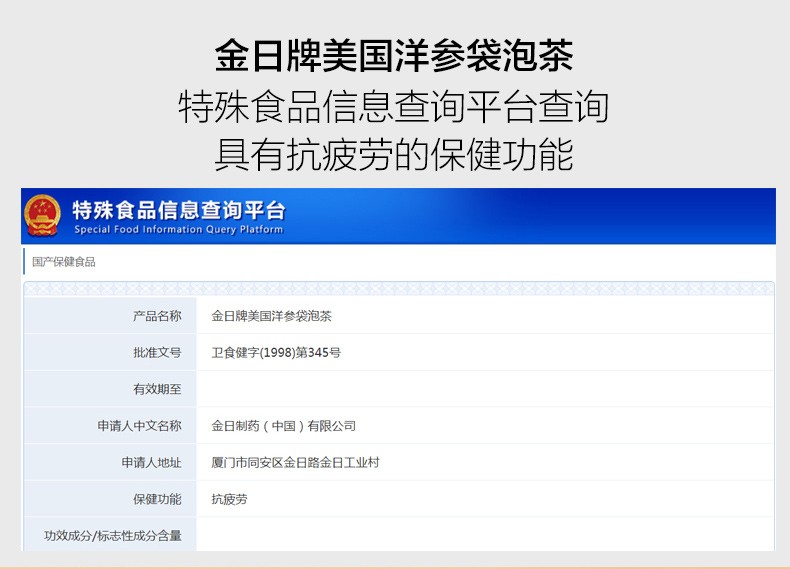Click the 金日制药（中国）有限公司 applicant name
790x569 pixels.
284,426
